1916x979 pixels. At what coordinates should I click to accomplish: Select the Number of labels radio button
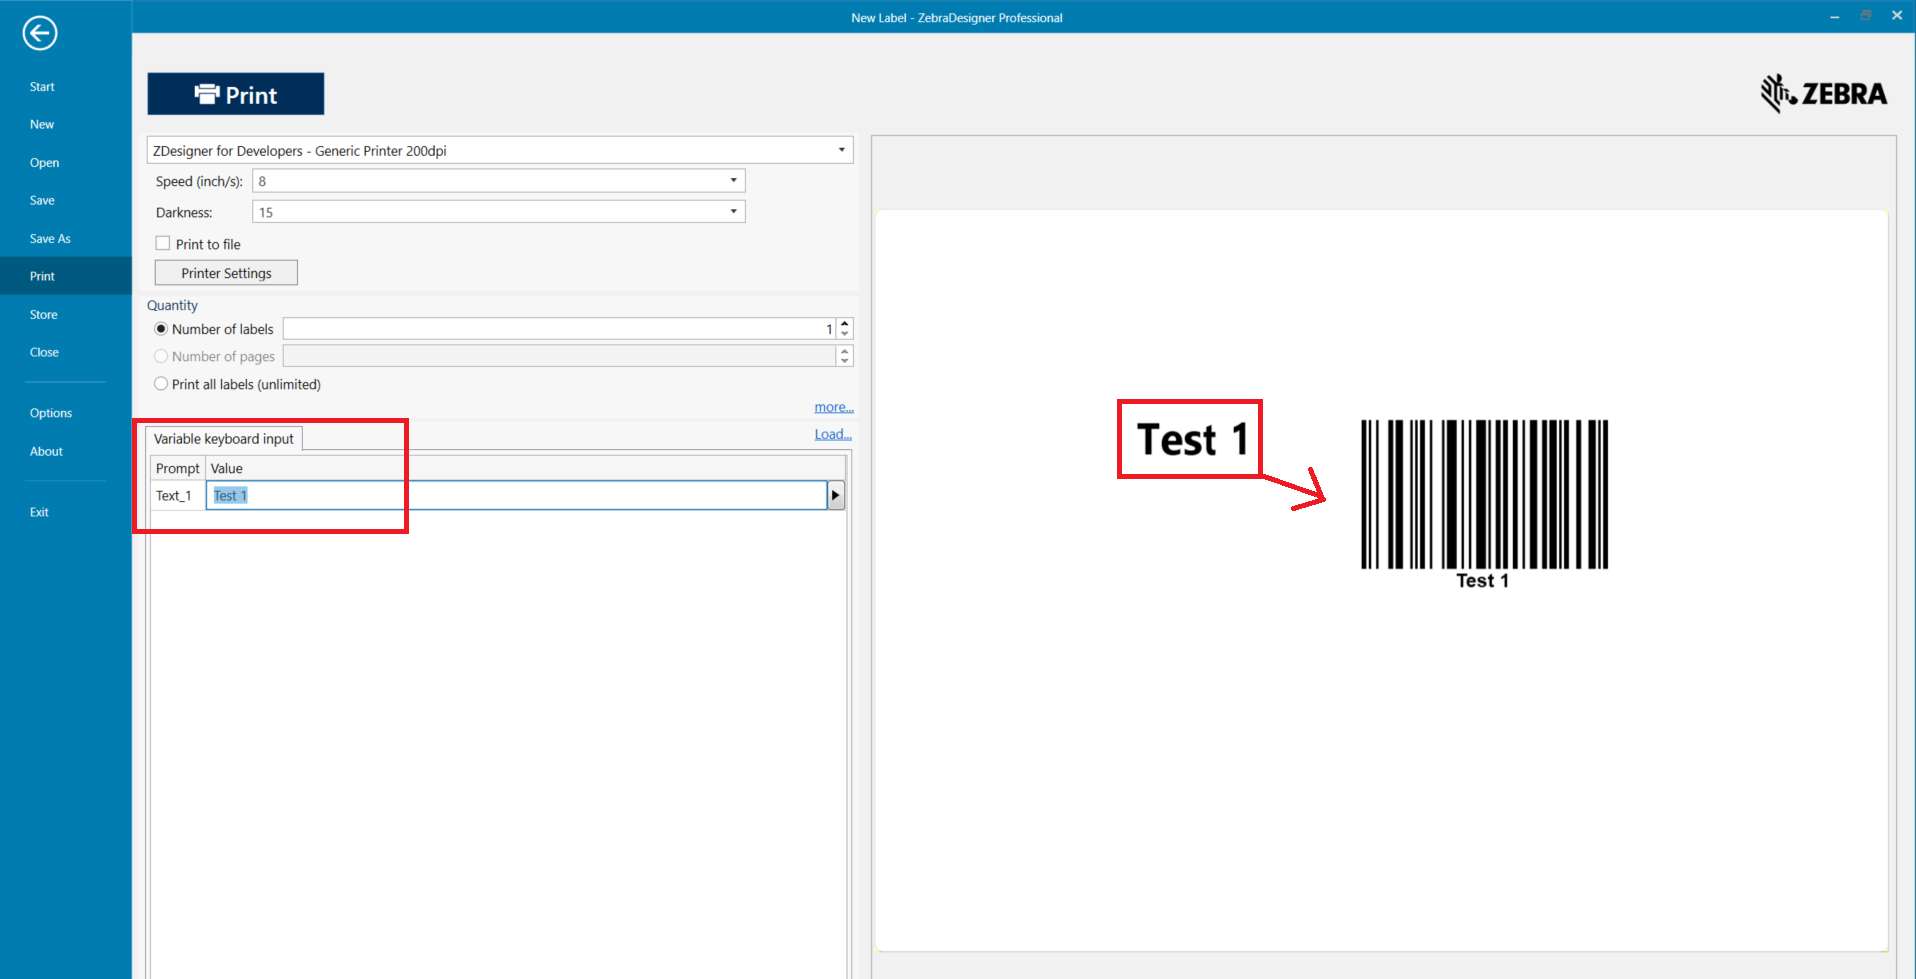161,329
